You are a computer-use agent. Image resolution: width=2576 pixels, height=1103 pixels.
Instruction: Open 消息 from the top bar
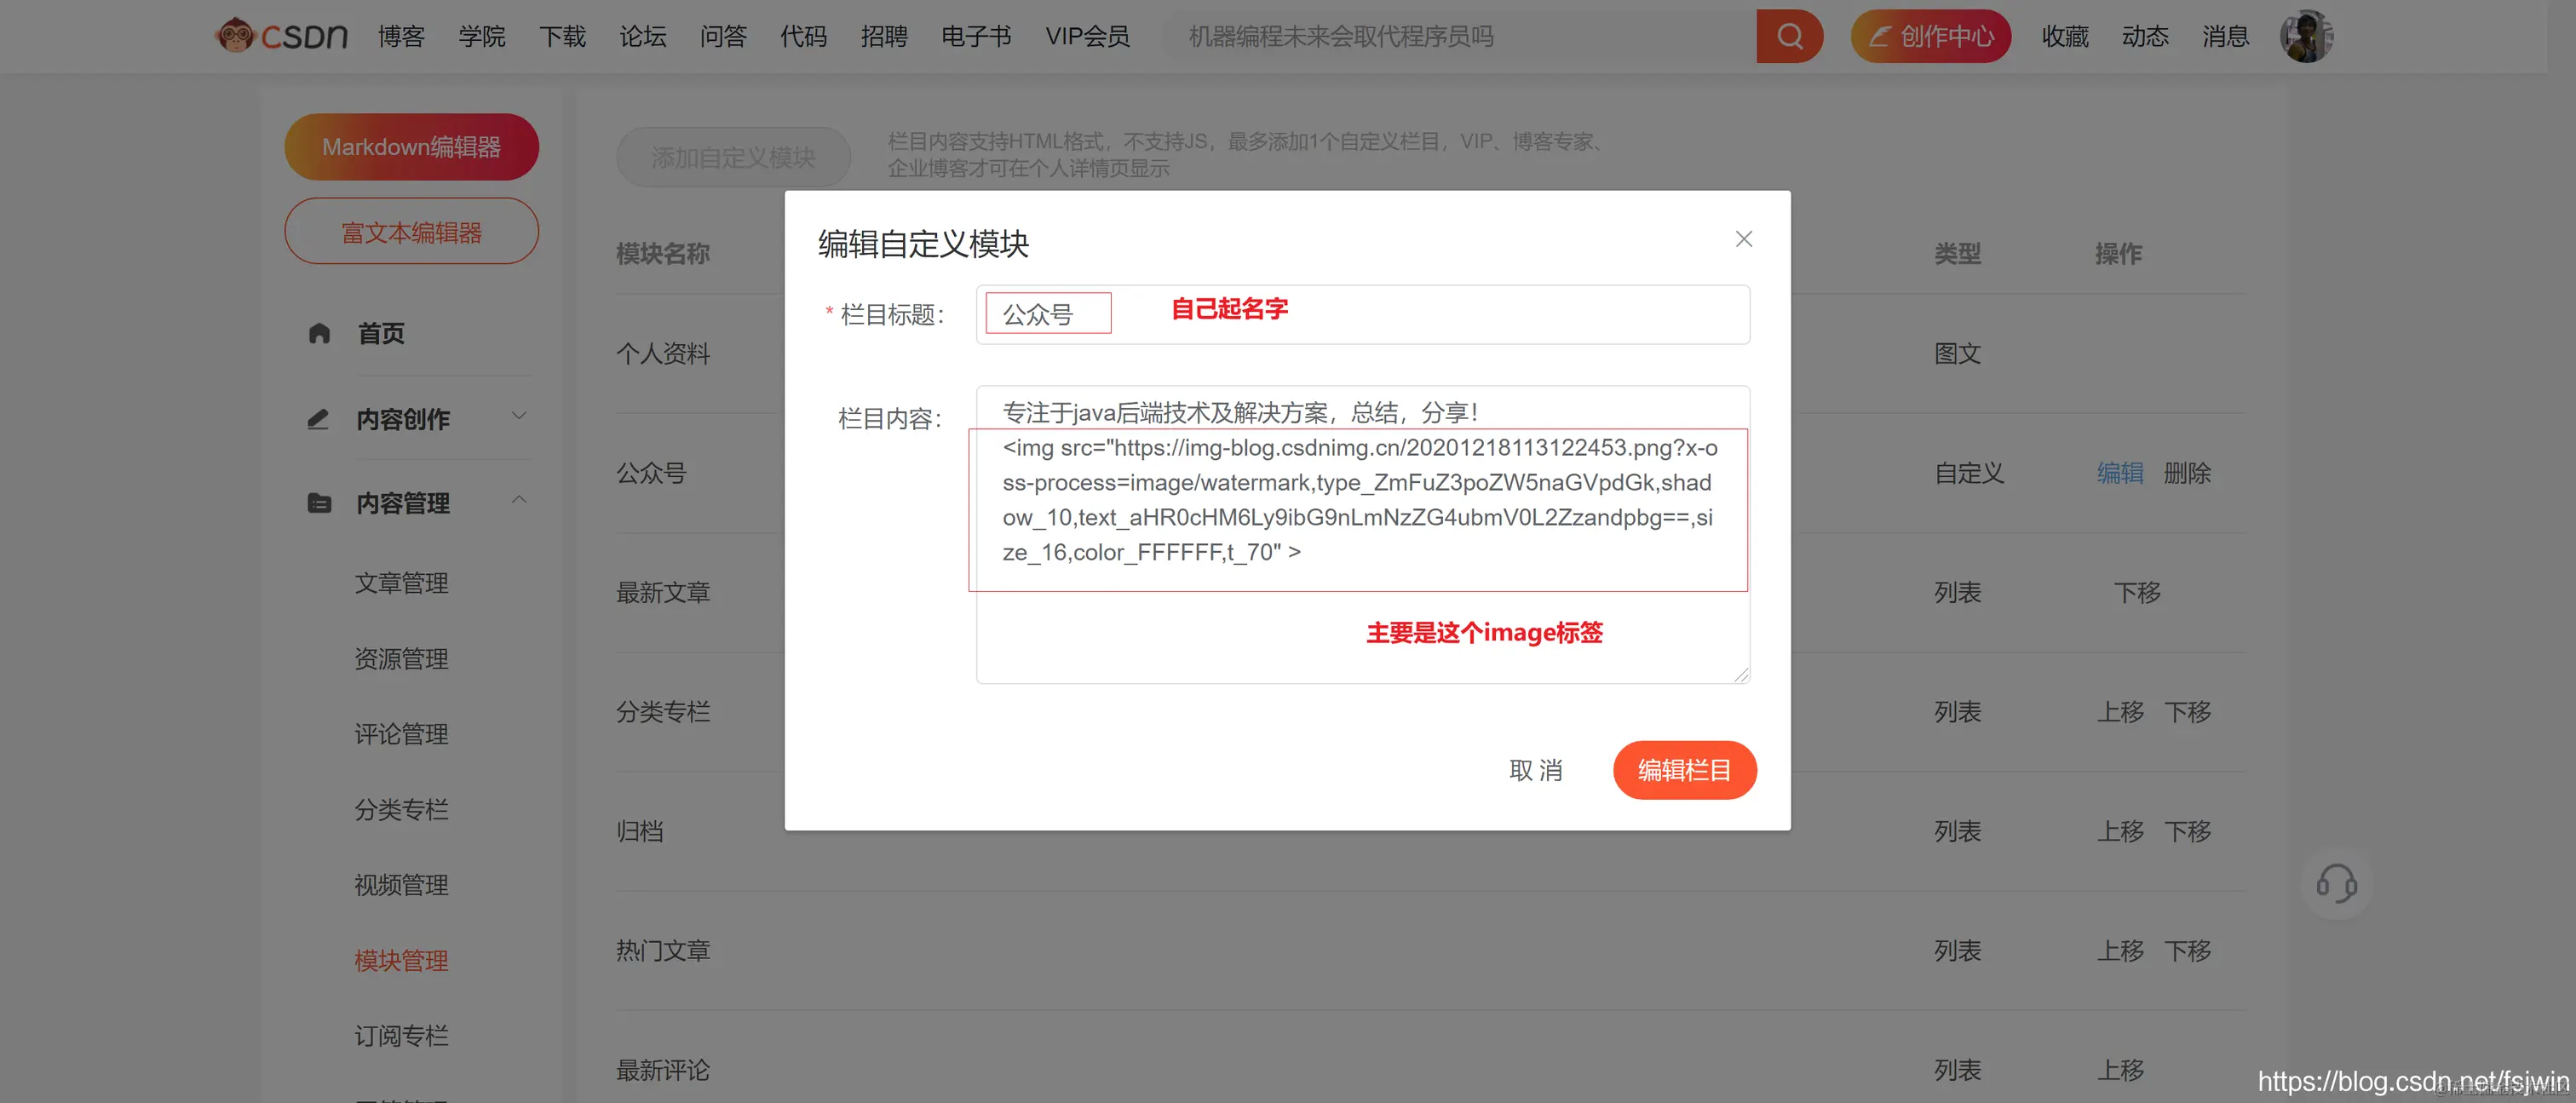click(2225, 36)
